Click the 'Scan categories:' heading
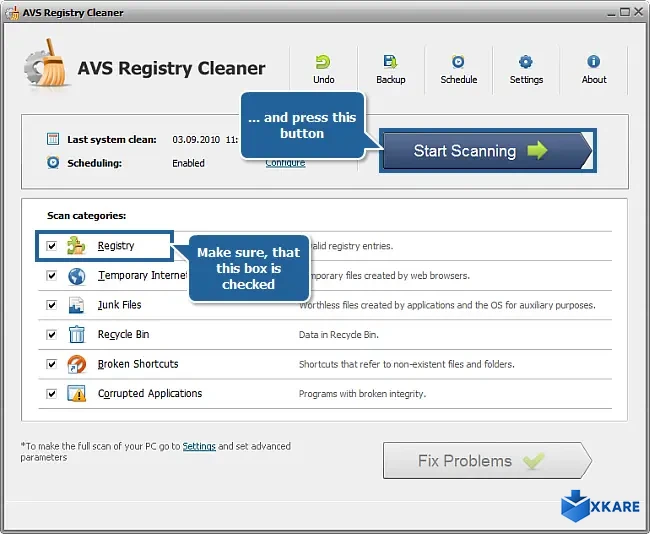Screen dimensions: 650x534 click(87, 216)
